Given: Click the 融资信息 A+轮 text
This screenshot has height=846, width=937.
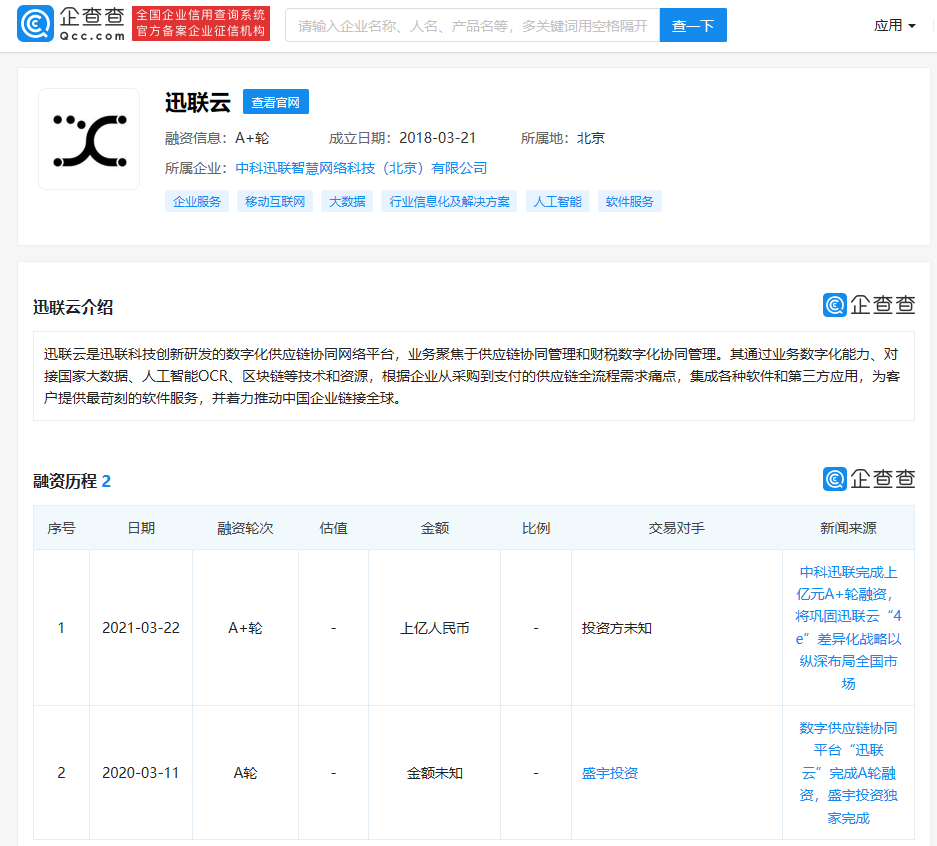Looking at the screenshot, I should pyautogui.click(x=217, y=139).
